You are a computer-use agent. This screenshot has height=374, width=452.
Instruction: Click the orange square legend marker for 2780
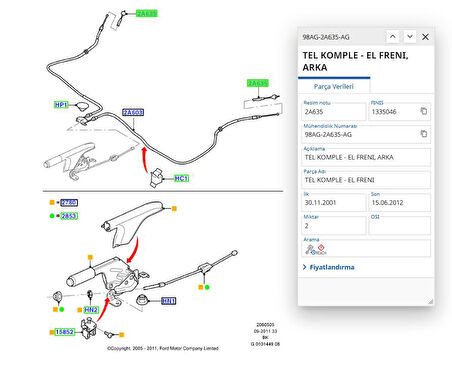click(52, 202)
